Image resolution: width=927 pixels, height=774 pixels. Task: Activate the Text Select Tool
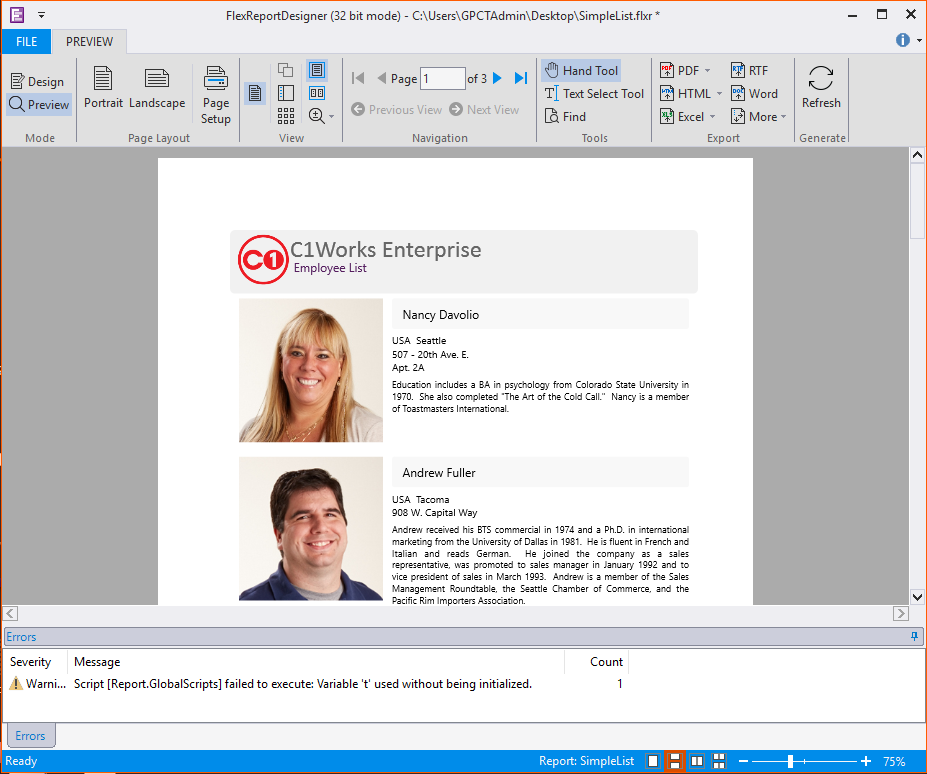(x=594, y=93)
